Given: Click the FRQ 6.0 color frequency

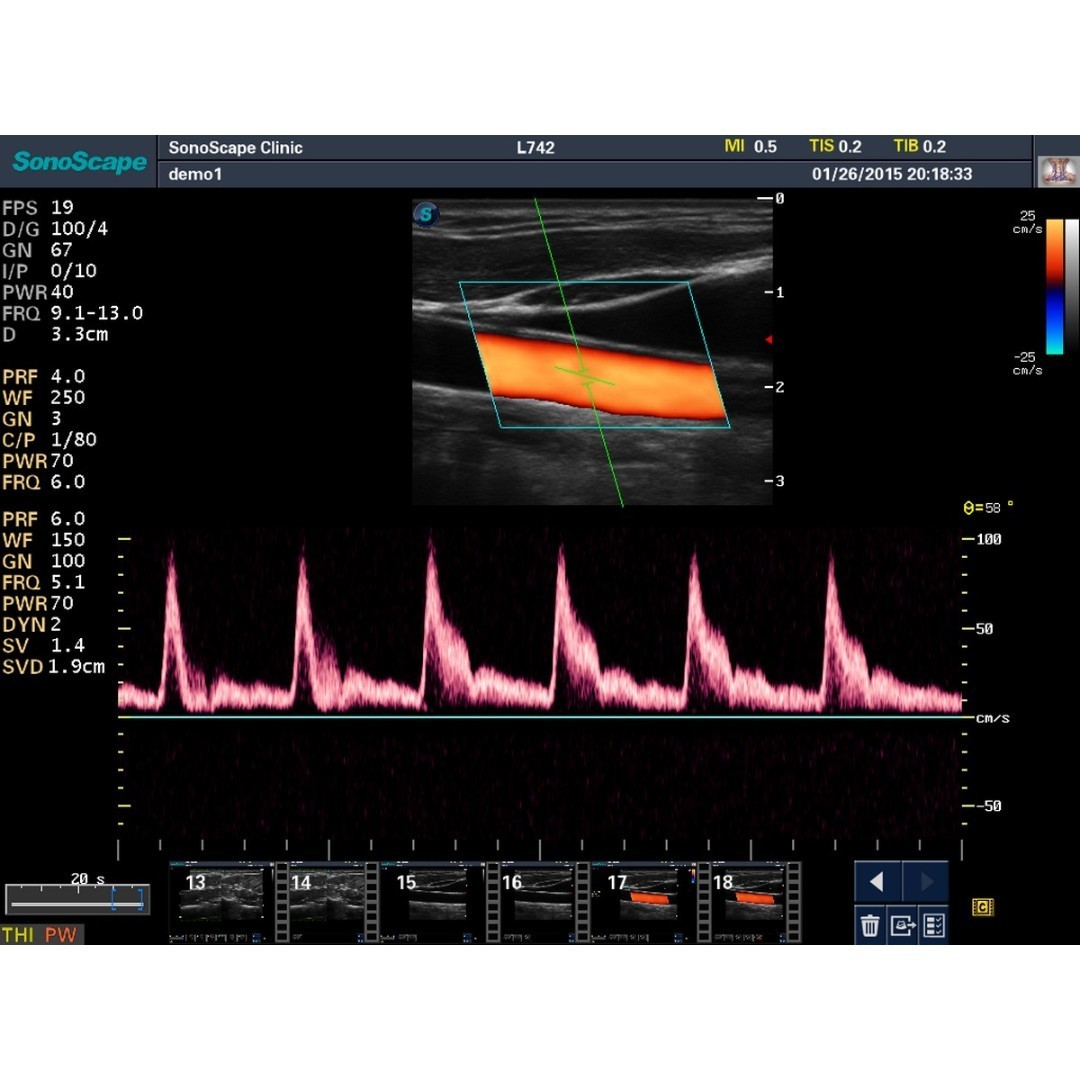Looking at the screenshot, I should tap(43, 482).
